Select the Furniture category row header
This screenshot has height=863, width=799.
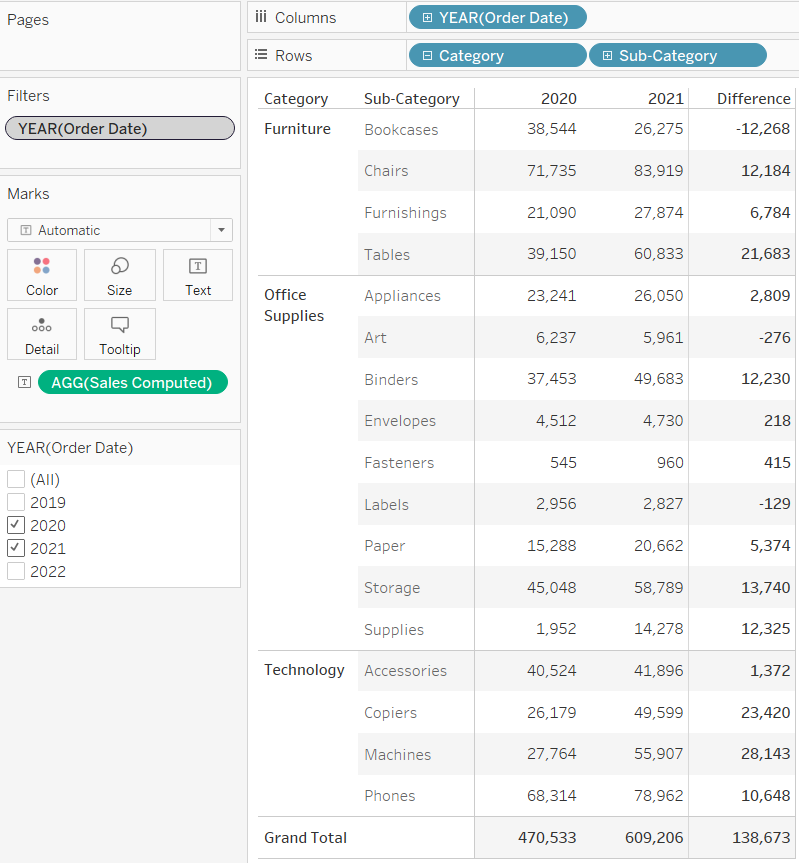tap(297, 129)
